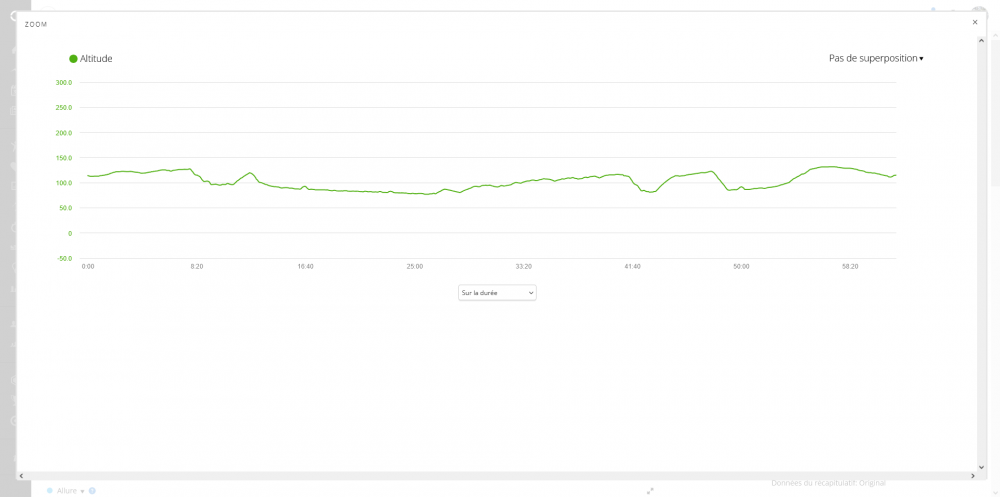Viewport: 1000px width, 497px height.
Task: Click the green Altitude legend dot
Action: coord(73,59)
